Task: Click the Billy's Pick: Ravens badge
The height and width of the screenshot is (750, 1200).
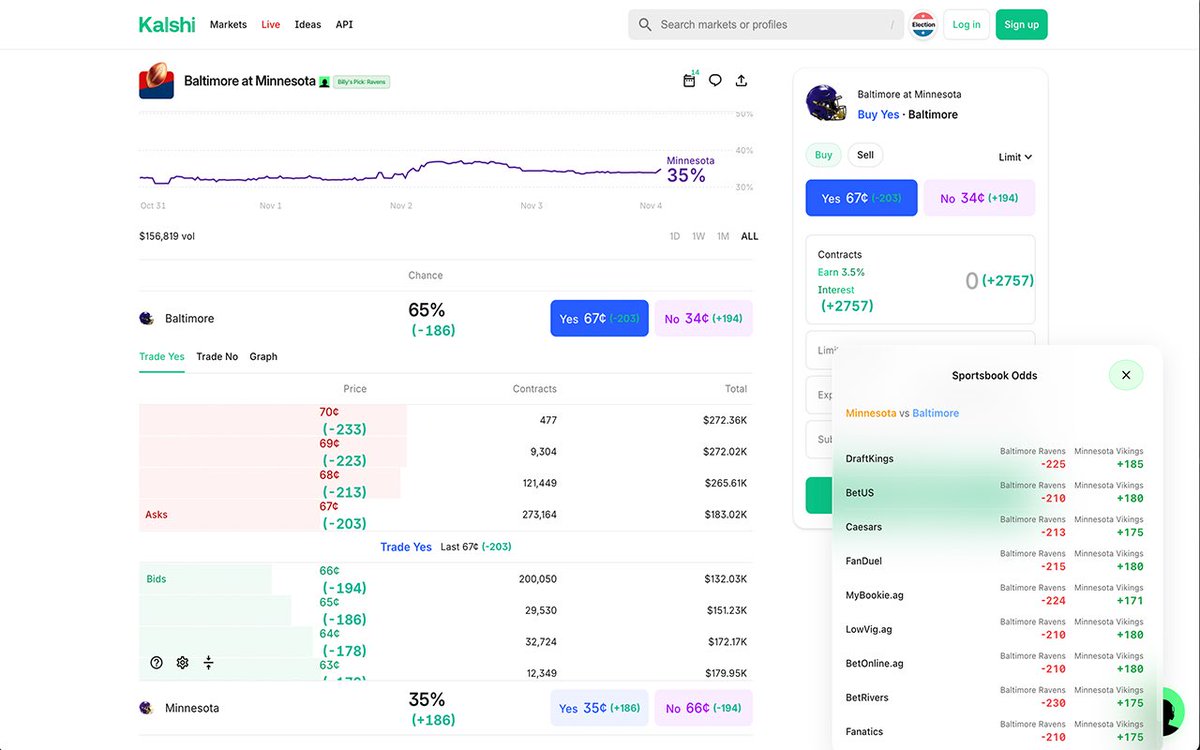Action: [361, 81]
